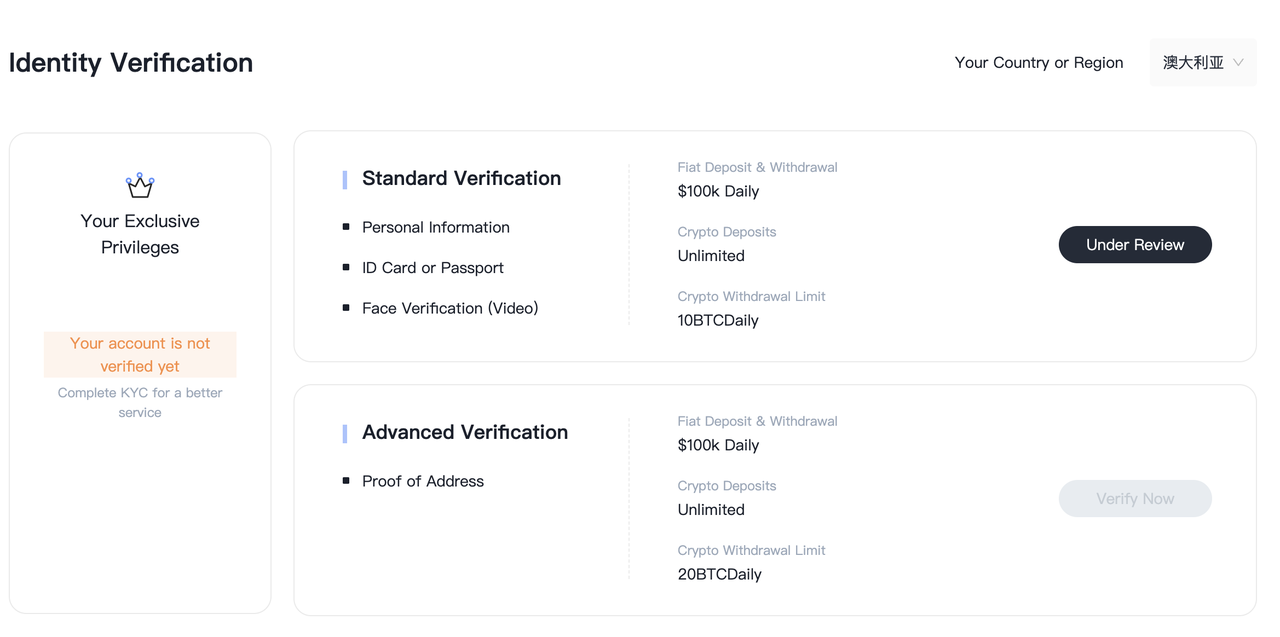Click the Proof of Address item
The image size is (1280, 637).
(x=422, y=481)
